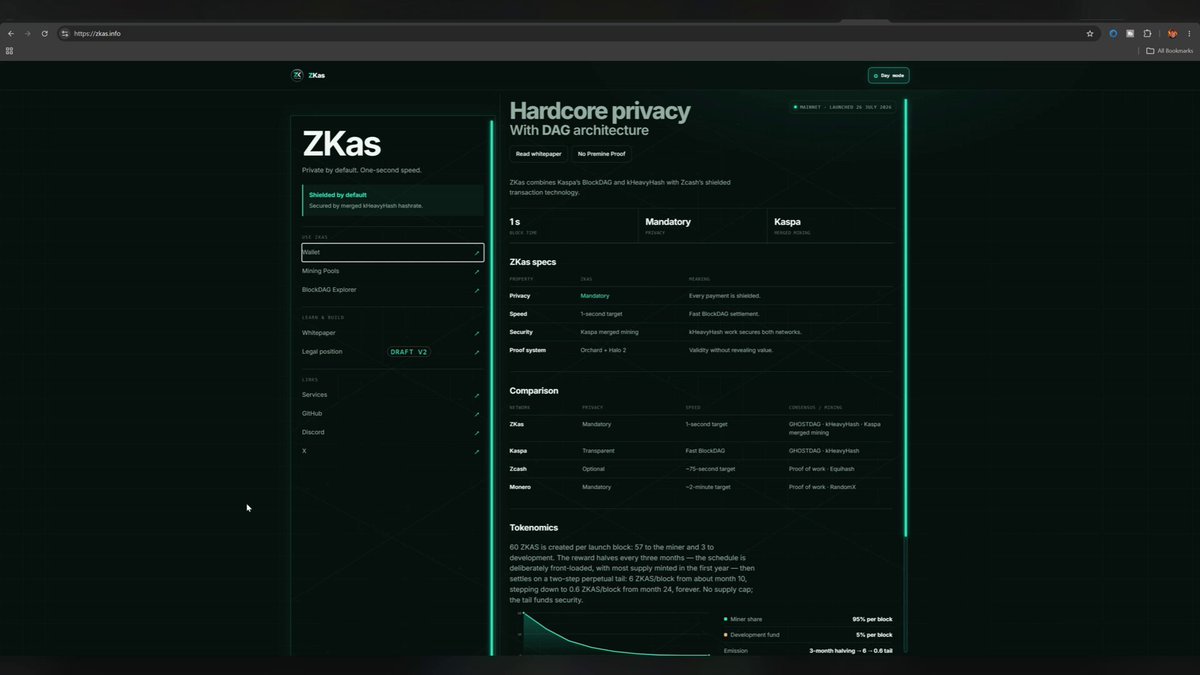Click the arrow icon beside Discord
This screenshot has width=1200, height=675.
pos(477,432)
